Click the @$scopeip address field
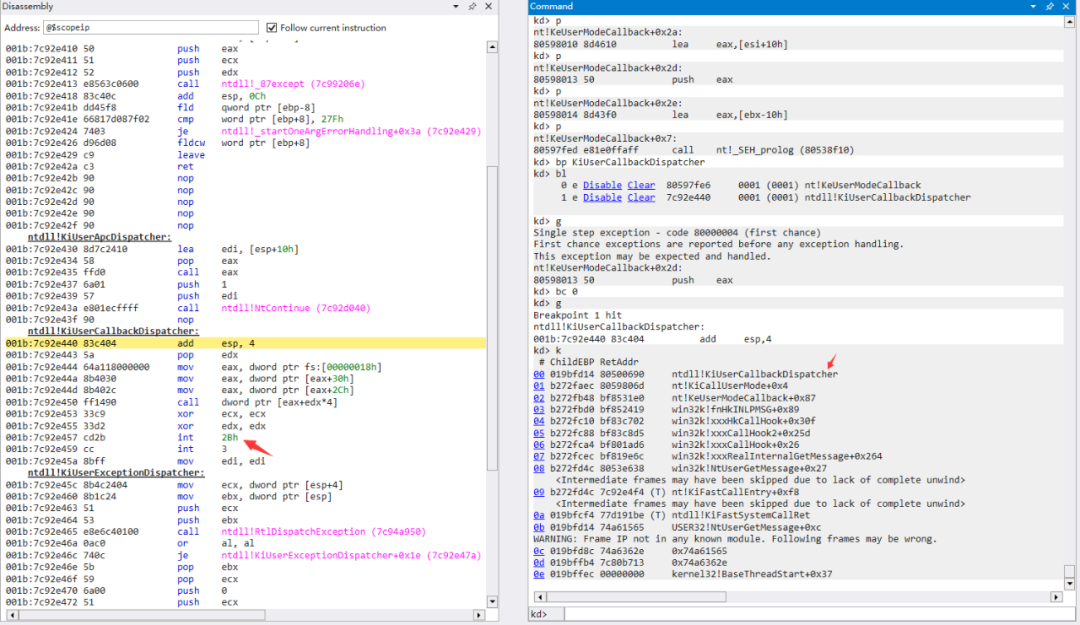This screenshot has height=625, width=1080. tap(151, 28)
